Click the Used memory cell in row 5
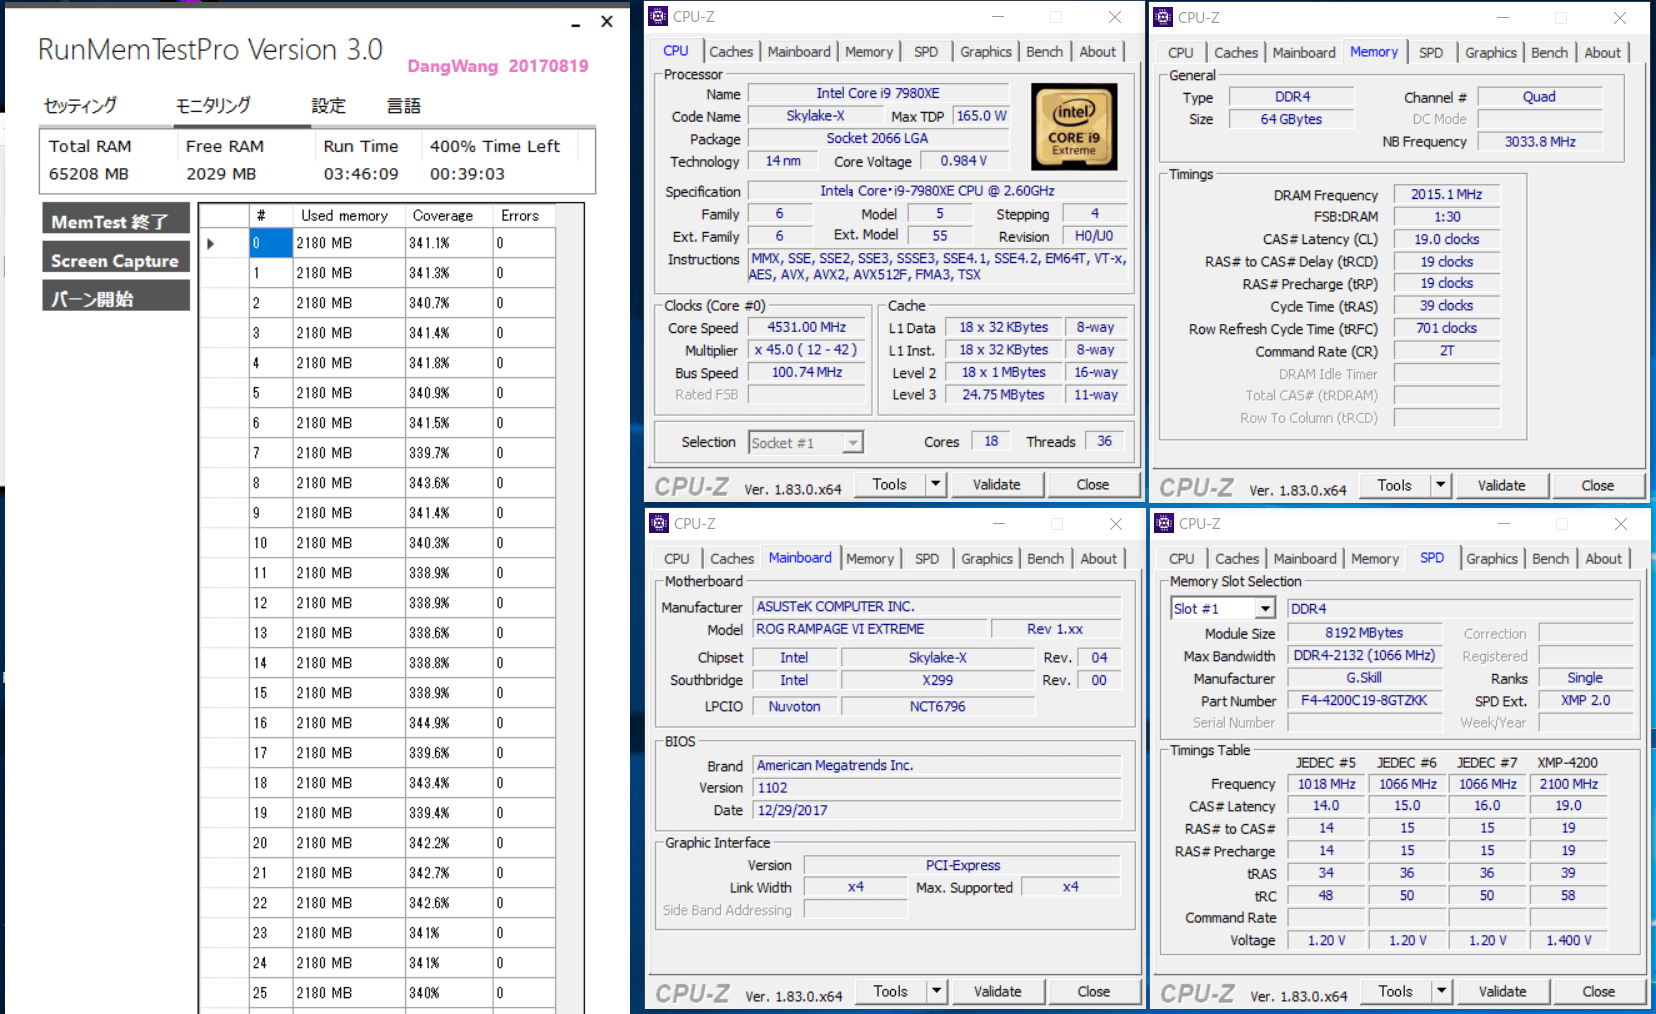Screen dimensions: 1656x1014 tap(348, 393)
